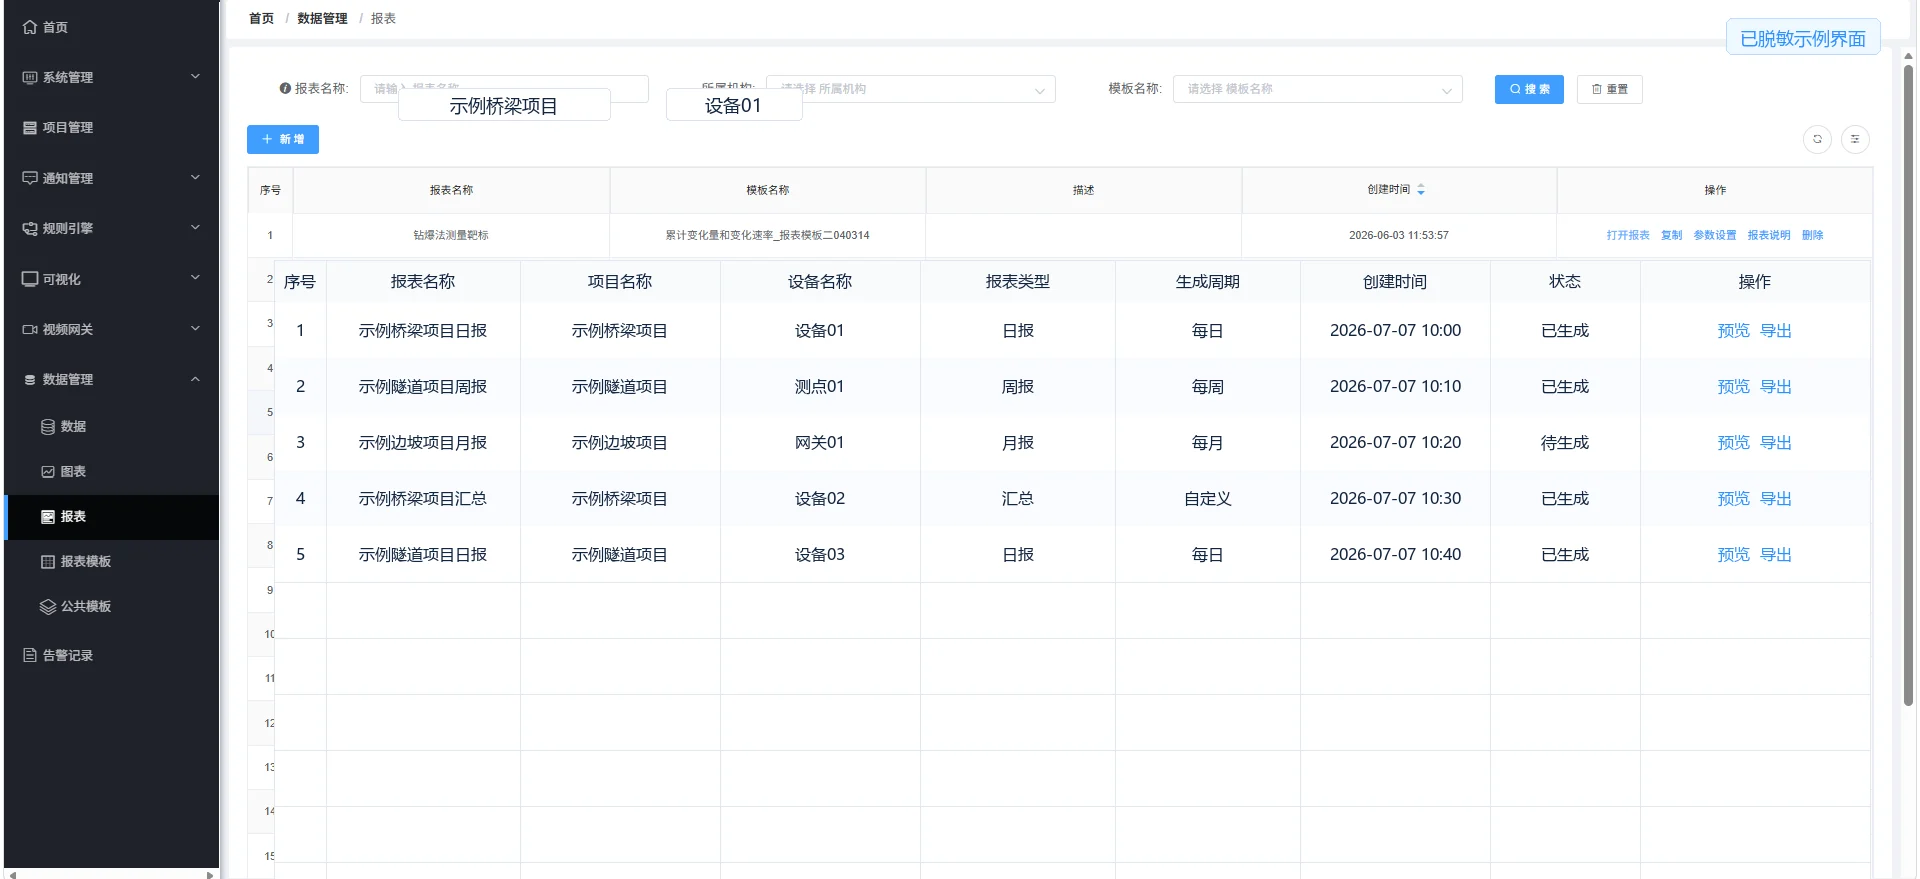Click the 规则引擎 sidebar icon
The image size is (1920, 879).
(30, 228)
